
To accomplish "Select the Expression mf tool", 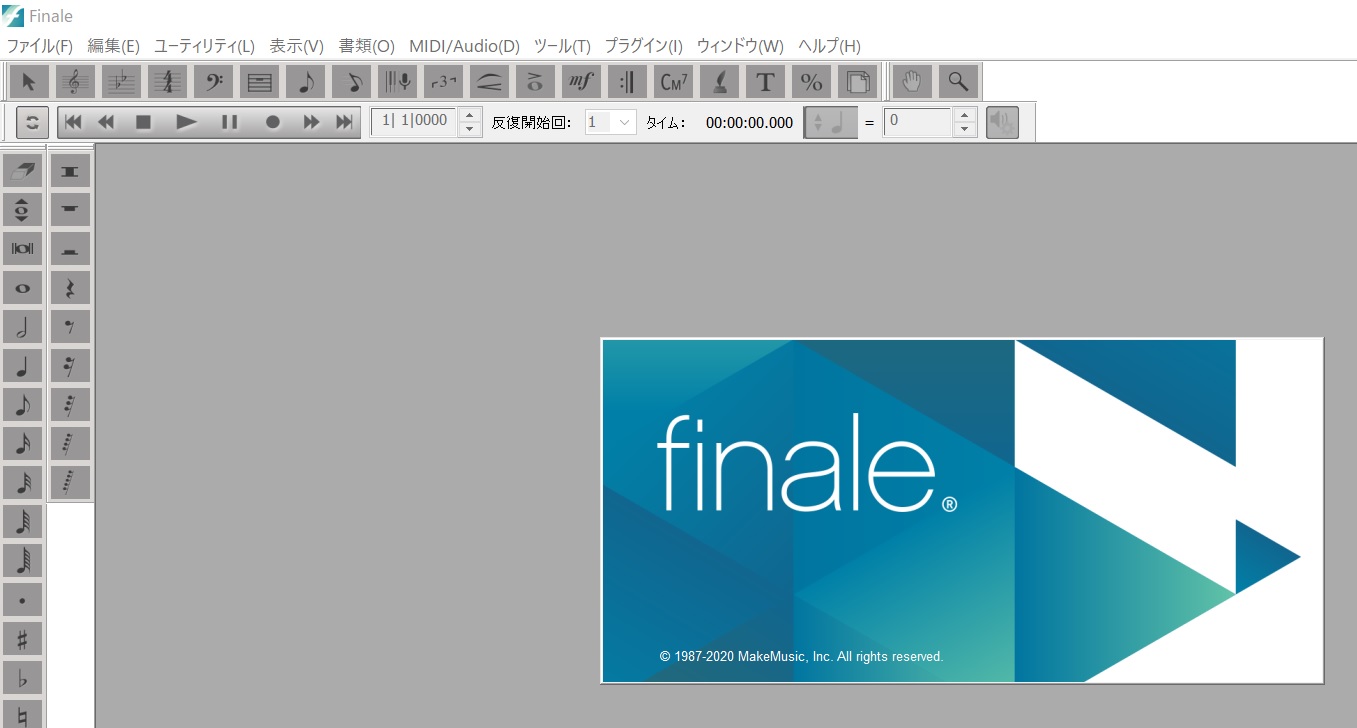I will pyautogui.click(x=581, y=81).
